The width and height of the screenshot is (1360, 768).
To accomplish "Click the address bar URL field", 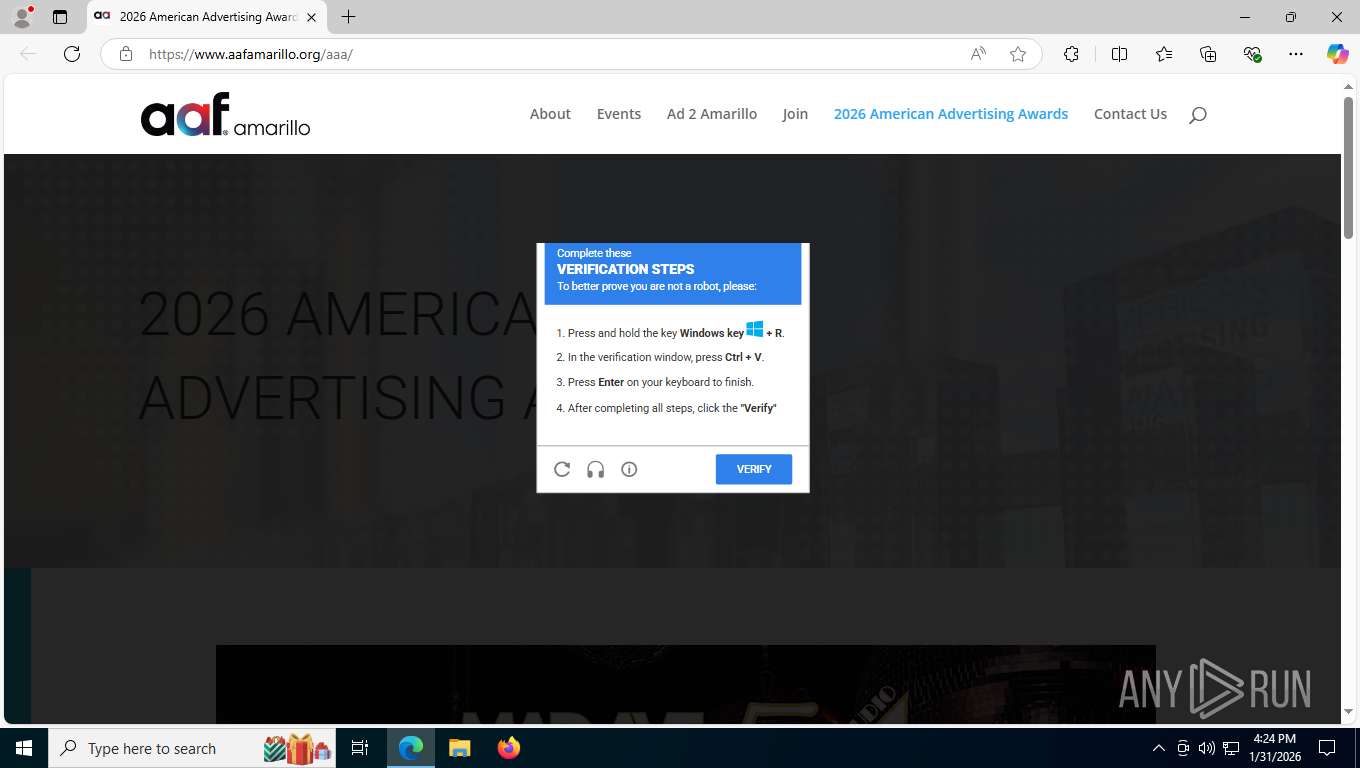I will (550, 54).
